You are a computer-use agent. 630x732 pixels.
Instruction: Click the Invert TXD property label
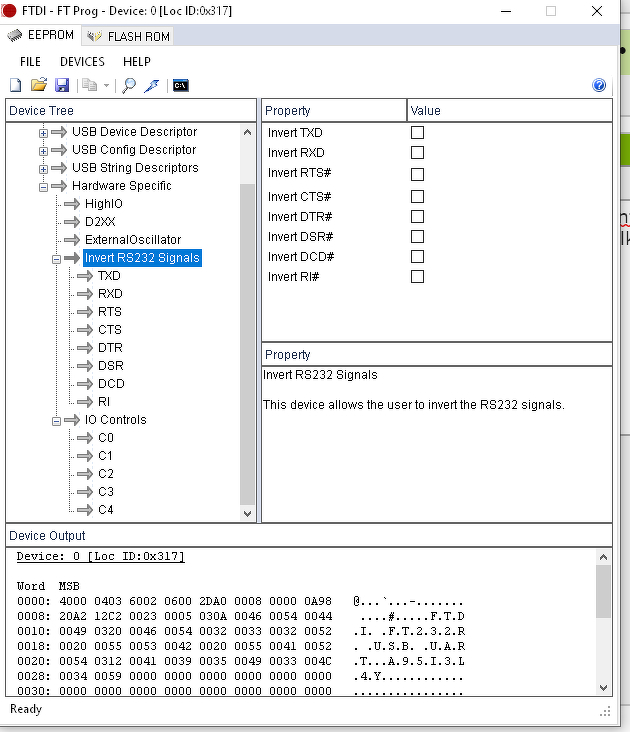coord(295,133)
